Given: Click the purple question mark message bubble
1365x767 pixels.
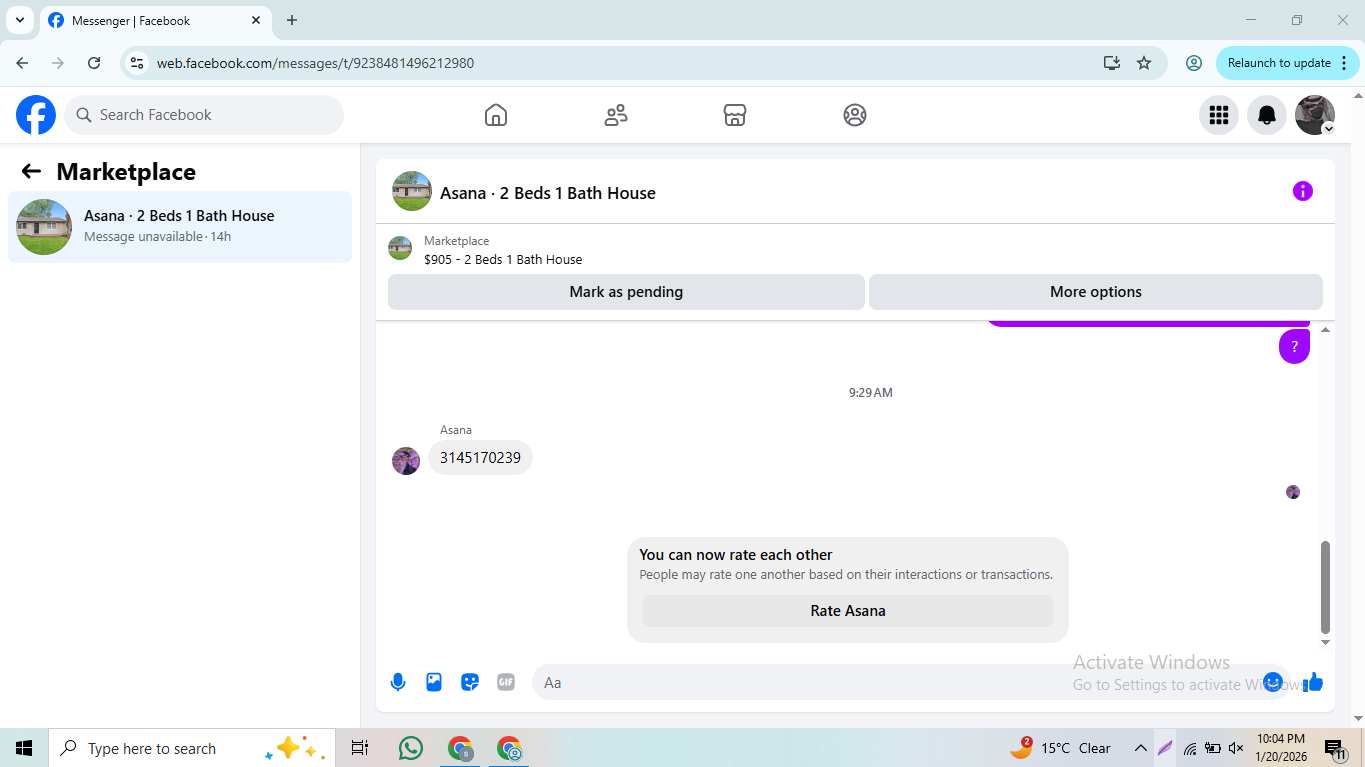Looking at the screenshot, I should coord(1294,347).
